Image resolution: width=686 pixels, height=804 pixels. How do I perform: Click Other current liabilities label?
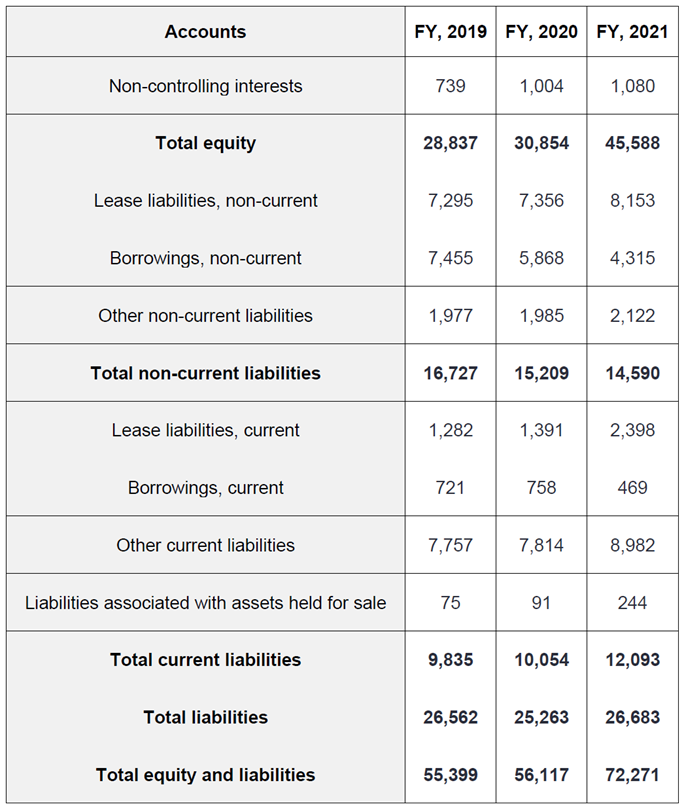point(205,545)
